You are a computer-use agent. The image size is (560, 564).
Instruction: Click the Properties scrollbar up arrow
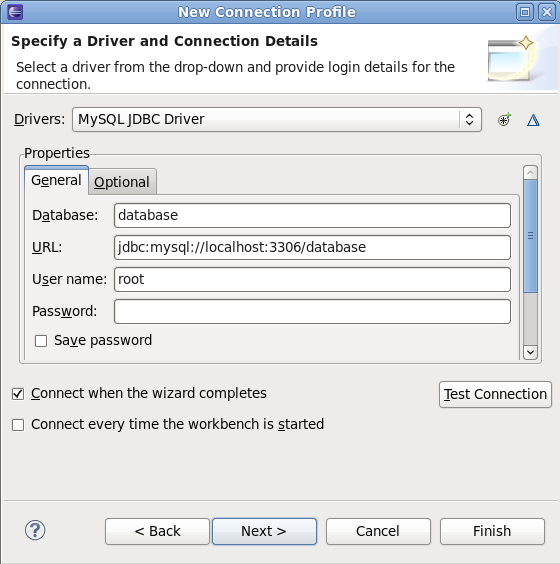click(530, 173)
